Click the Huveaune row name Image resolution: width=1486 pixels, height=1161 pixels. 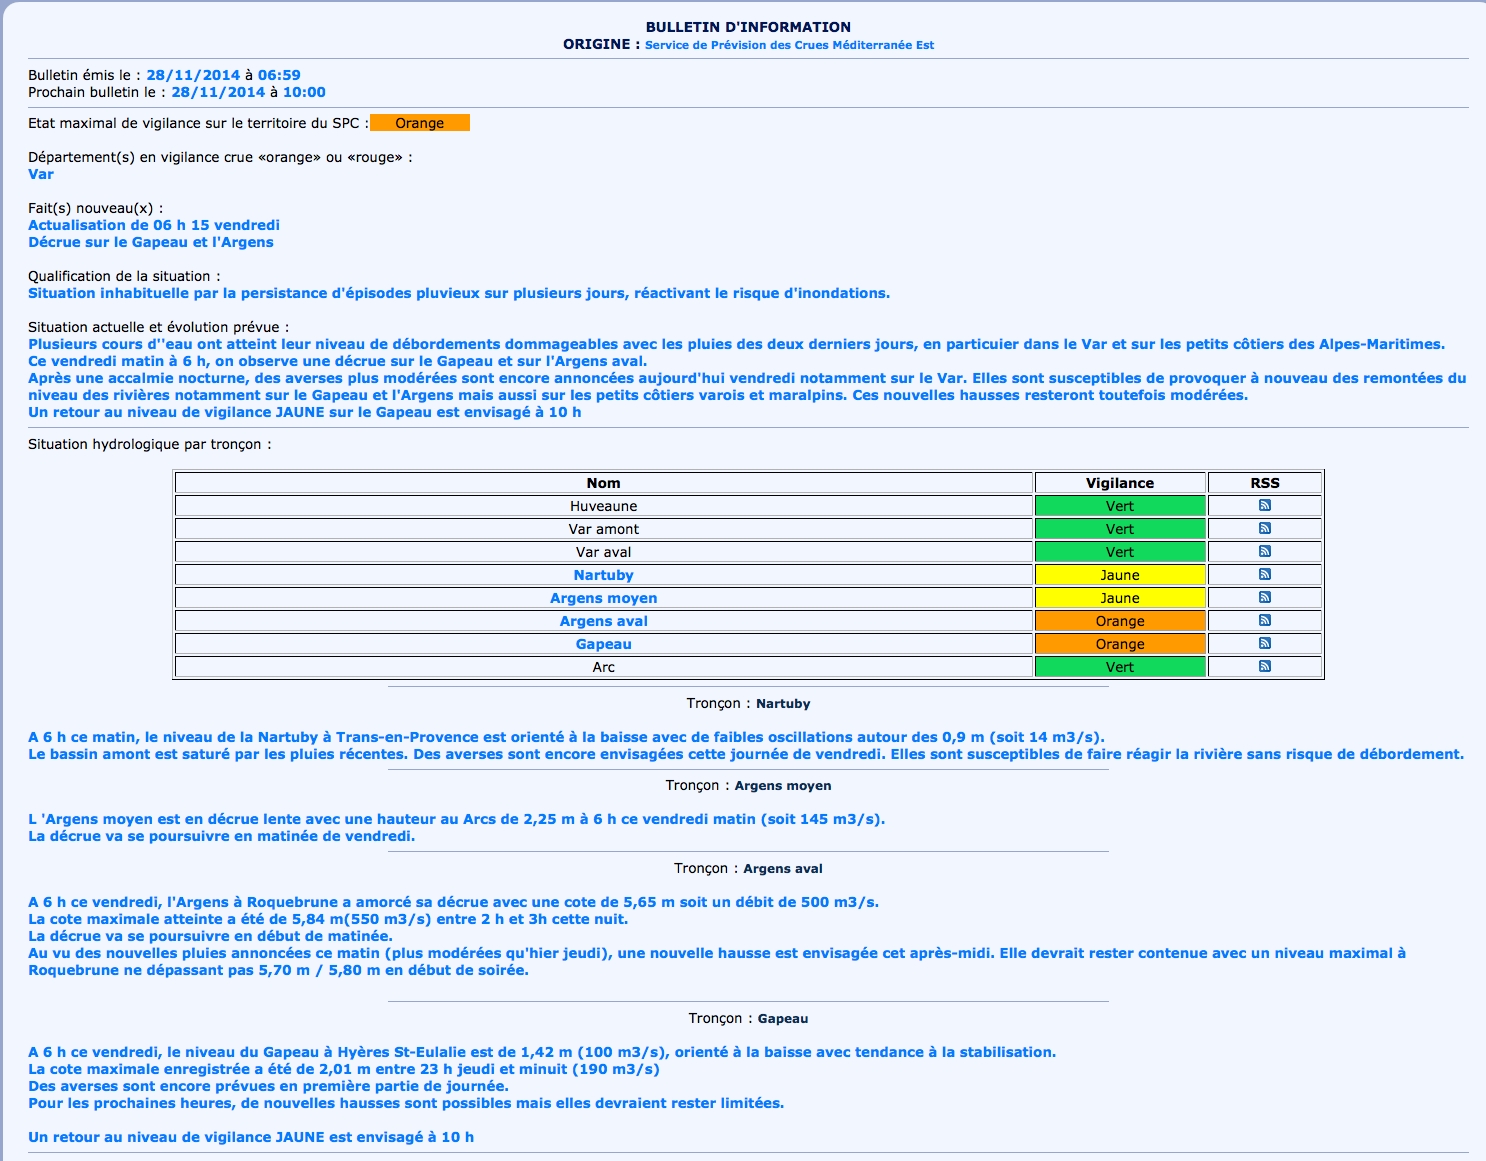click(x=603, y=506)
